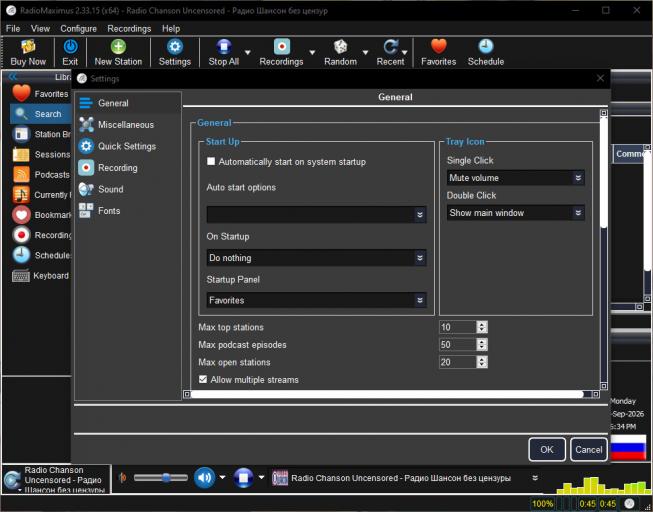Viewport: 653px width, 512px height.
Task: Click Cancel in Settings dialog
Action: pos(588,449)
